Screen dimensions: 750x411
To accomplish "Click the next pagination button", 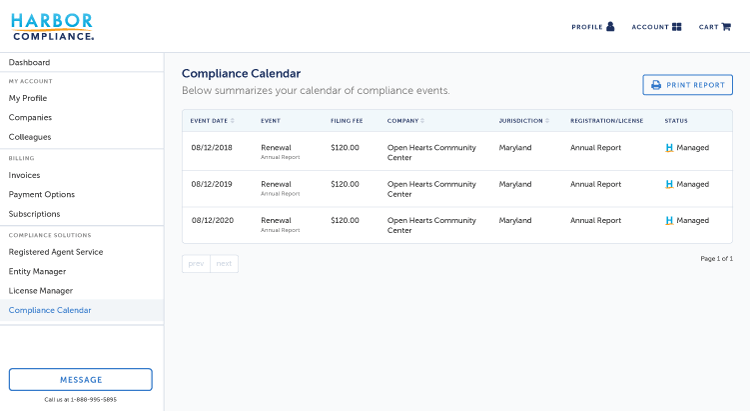I will pyautogui.click(x=224, y=264).
